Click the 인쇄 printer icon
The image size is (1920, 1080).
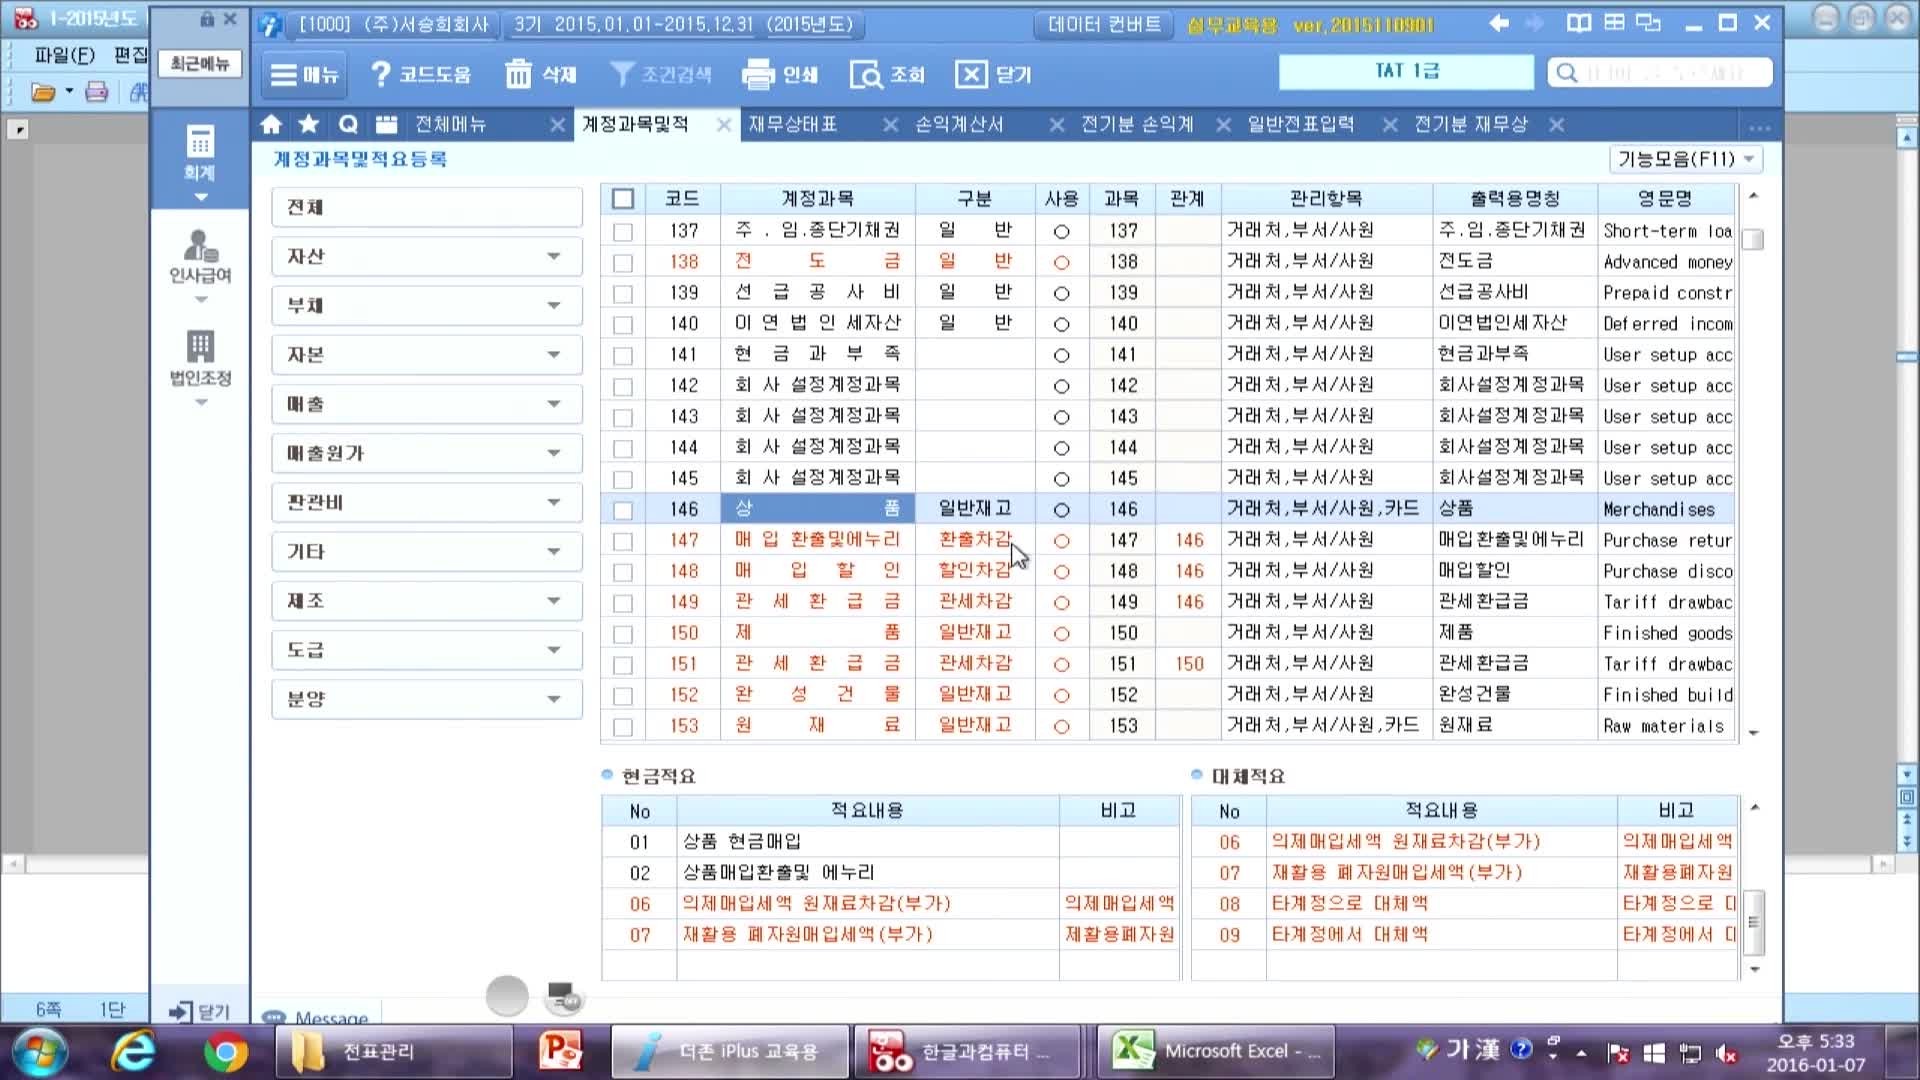coord(758,74)
